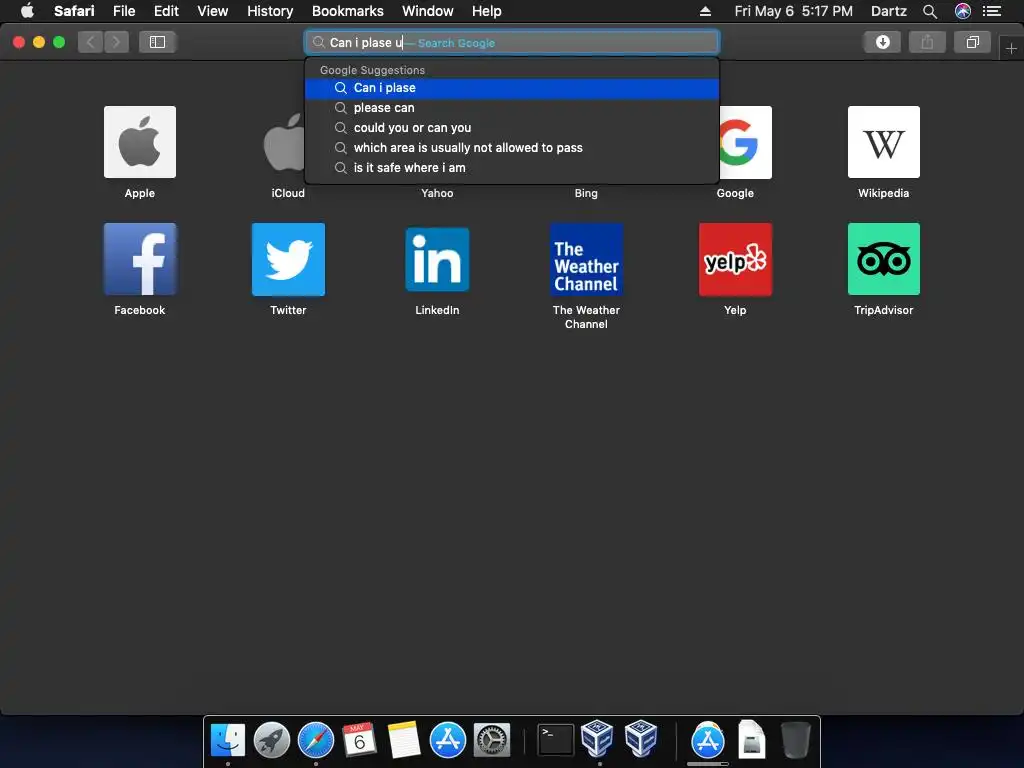
Task: Open the View menu
Action: (213, 11)
